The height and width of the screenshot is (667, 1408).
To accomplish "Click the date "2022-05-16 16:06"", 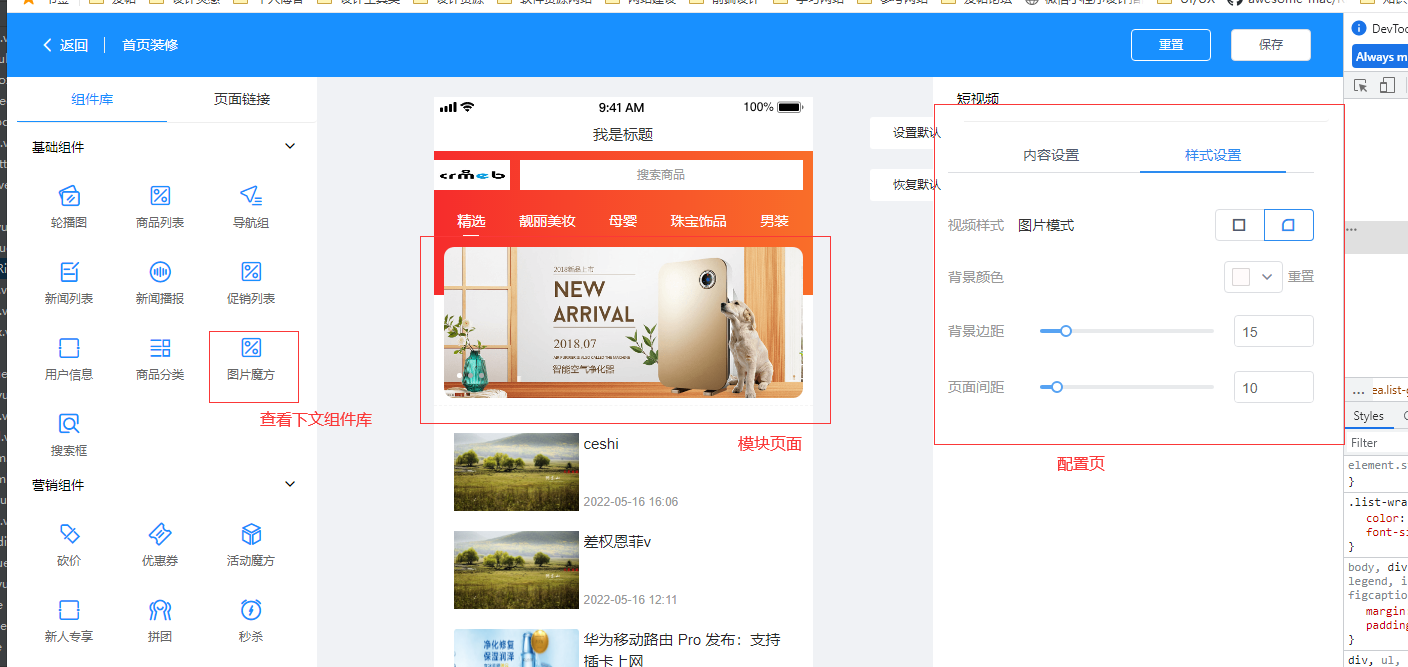I will 630,502.
